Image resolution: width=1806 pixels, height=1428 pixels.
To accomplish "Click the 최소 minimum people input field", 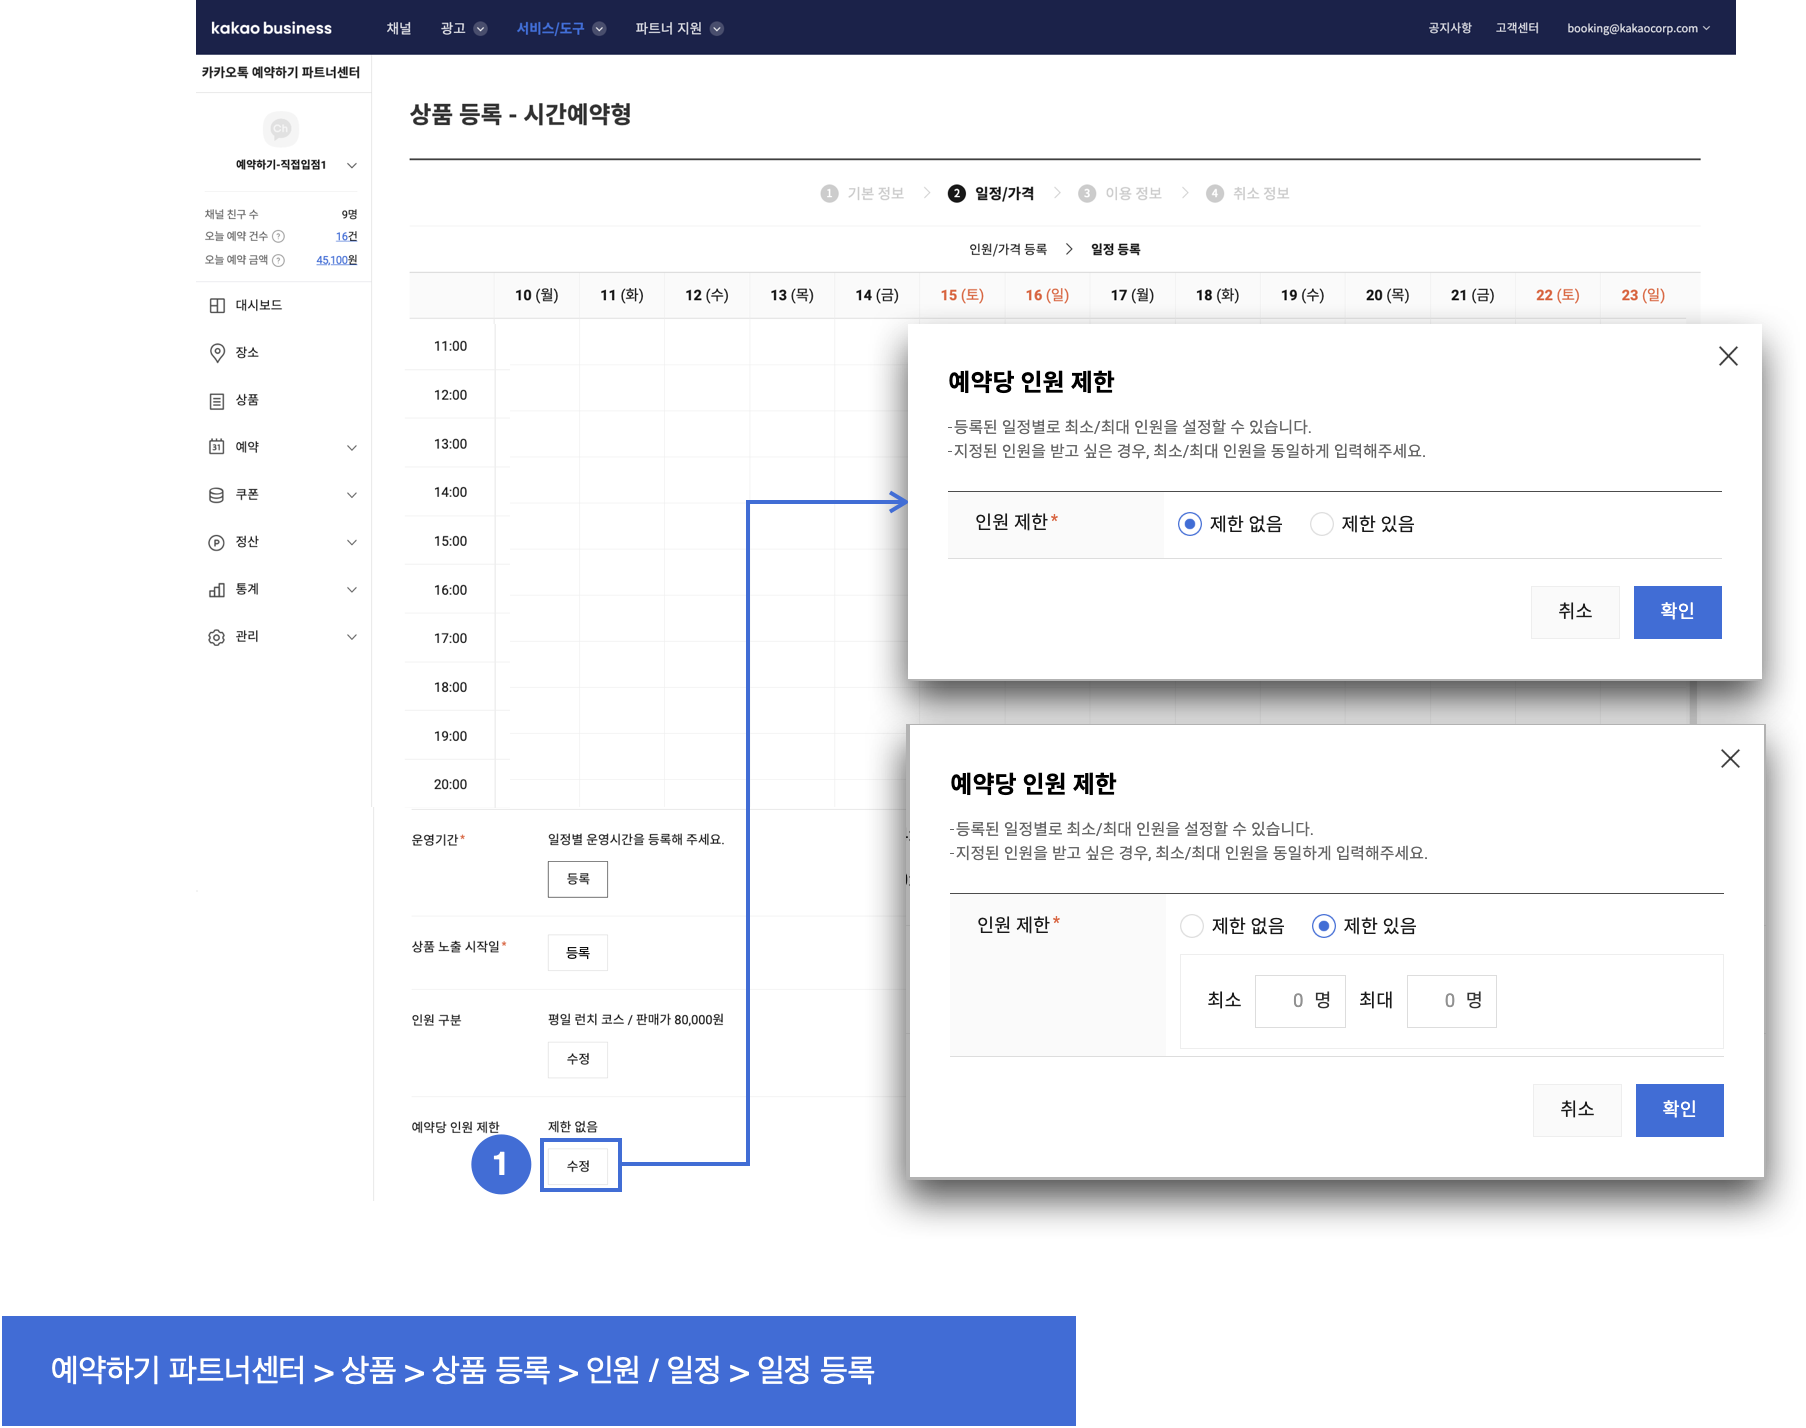I will 1298,1001.
